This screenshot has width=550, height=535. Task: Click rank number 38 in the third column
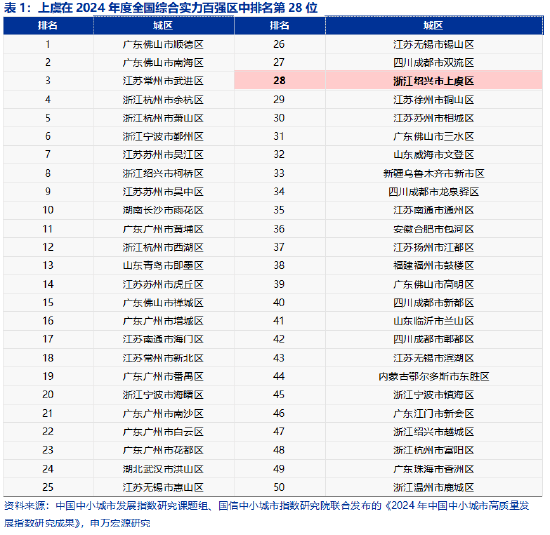point(279,265)
